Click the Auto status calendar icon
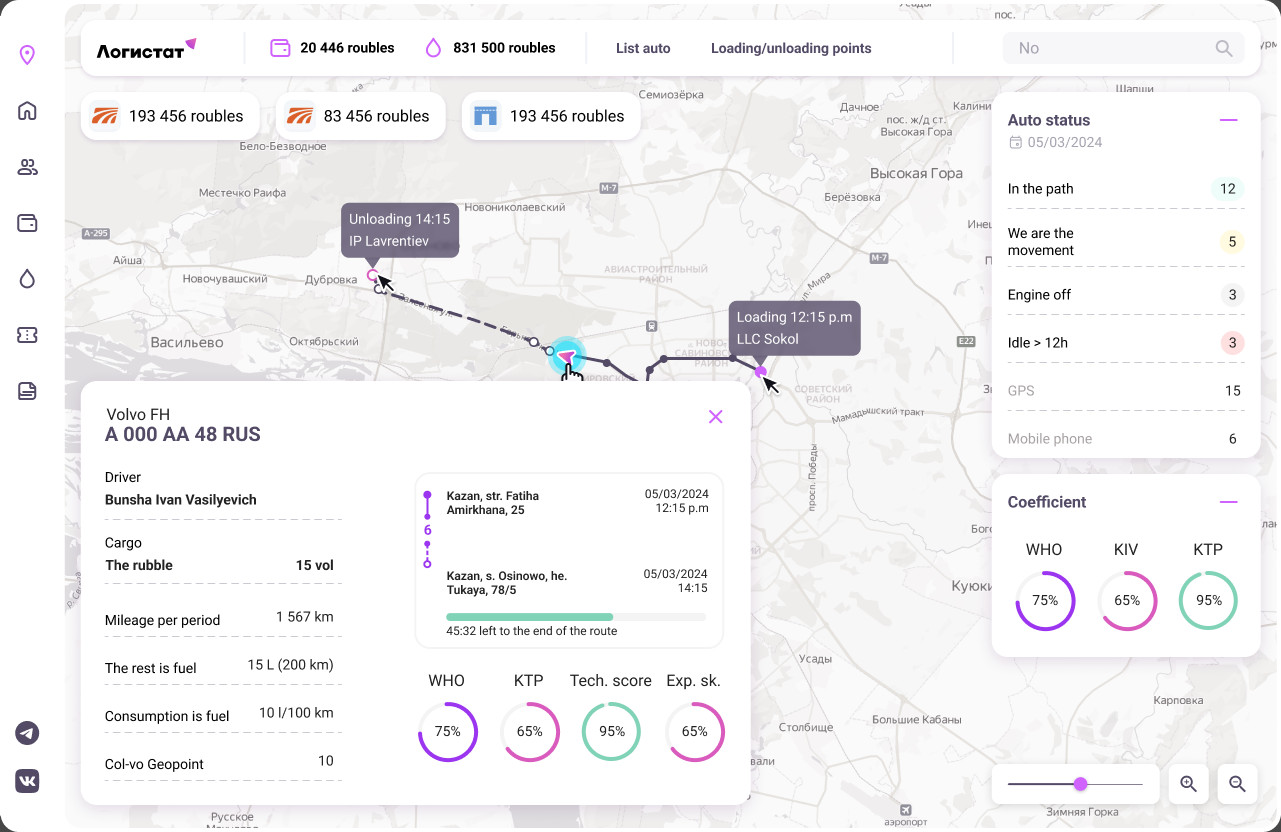Screen dimensions: 1281x832 click(1016, 143)
